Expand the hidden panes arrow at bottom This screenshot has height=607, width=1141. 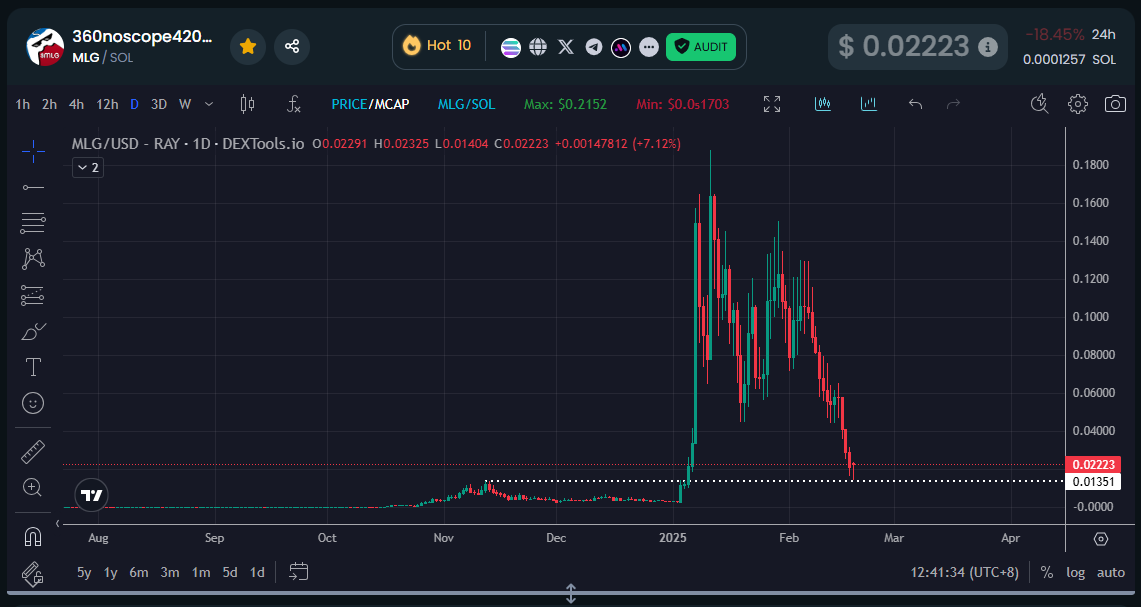click(x=570, y=593)
